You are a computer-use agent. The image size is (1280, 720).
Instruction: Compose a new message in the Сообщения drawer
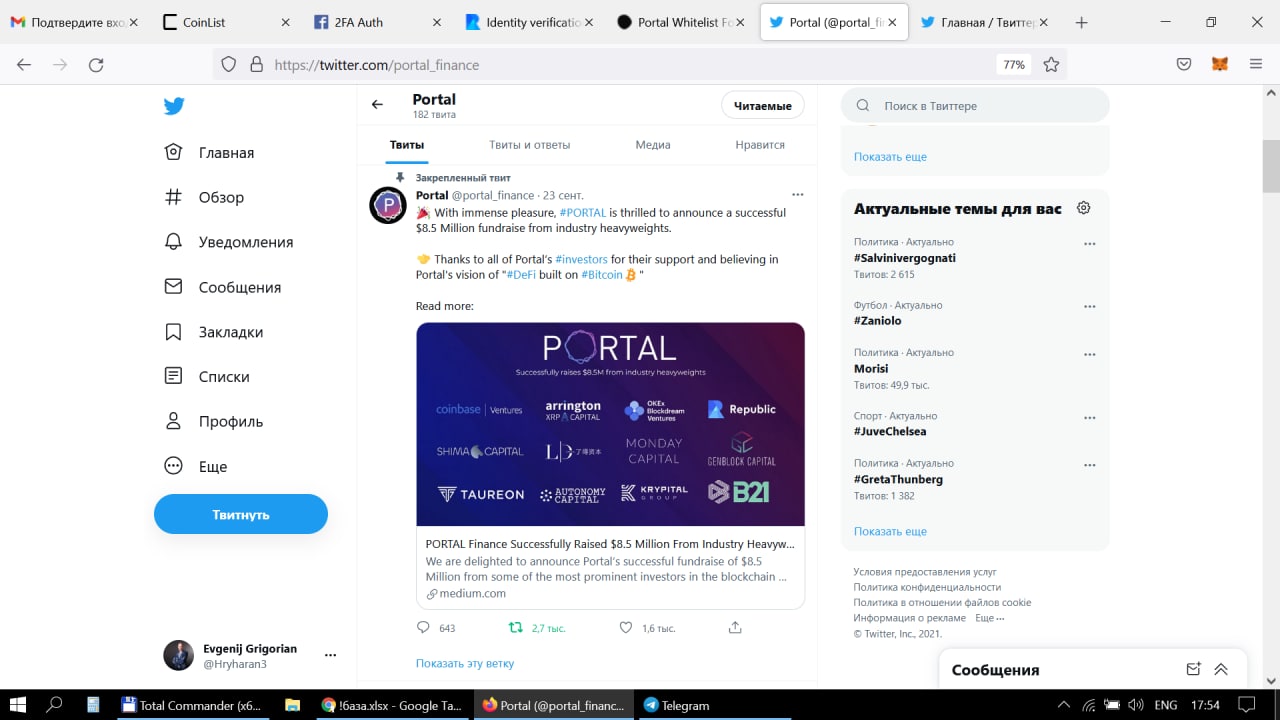pyautogui.click(x=1193, y=669)
